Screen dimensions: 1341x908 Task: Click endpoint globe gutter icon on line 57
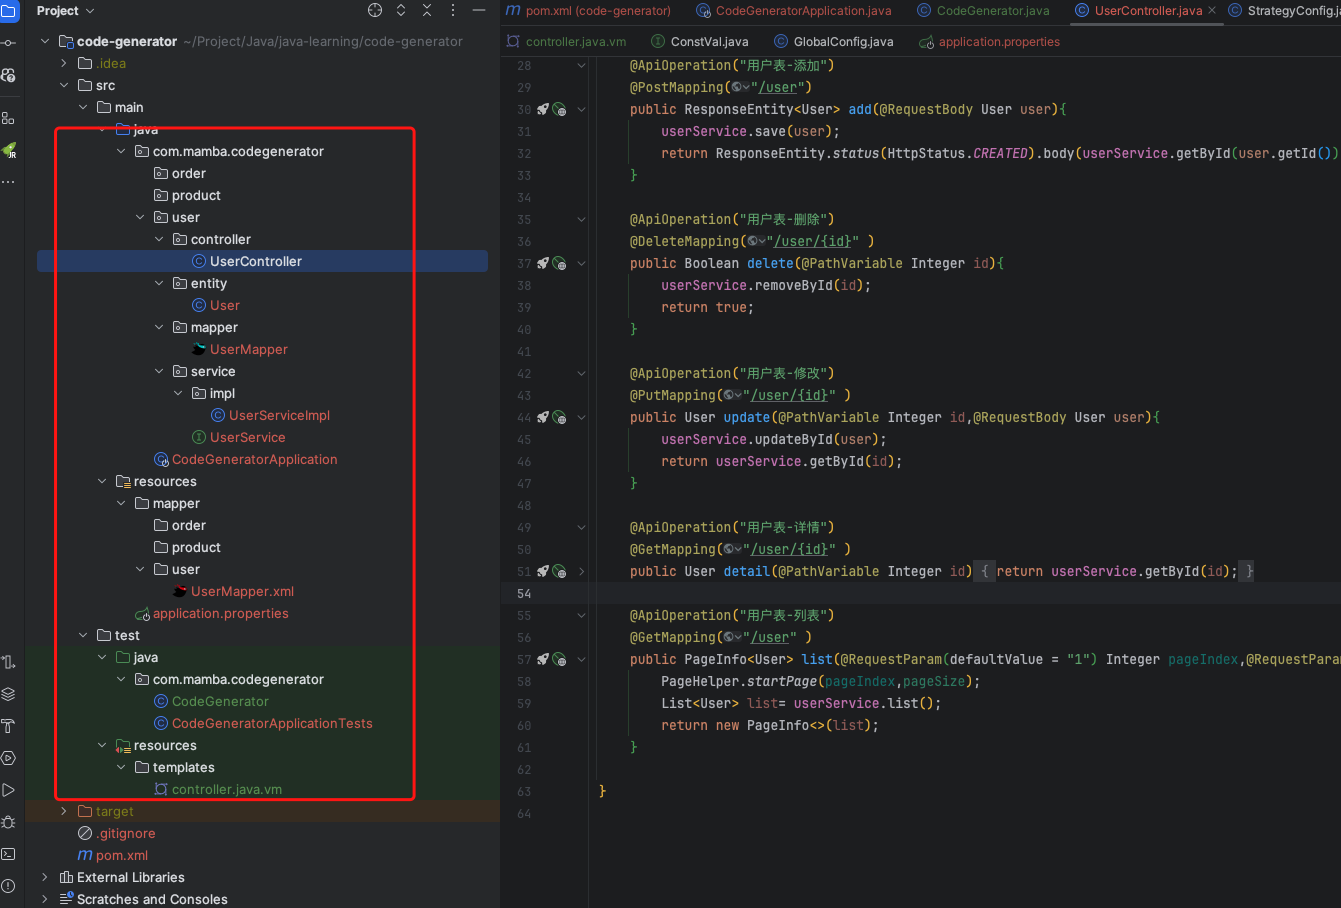(559, 659)
